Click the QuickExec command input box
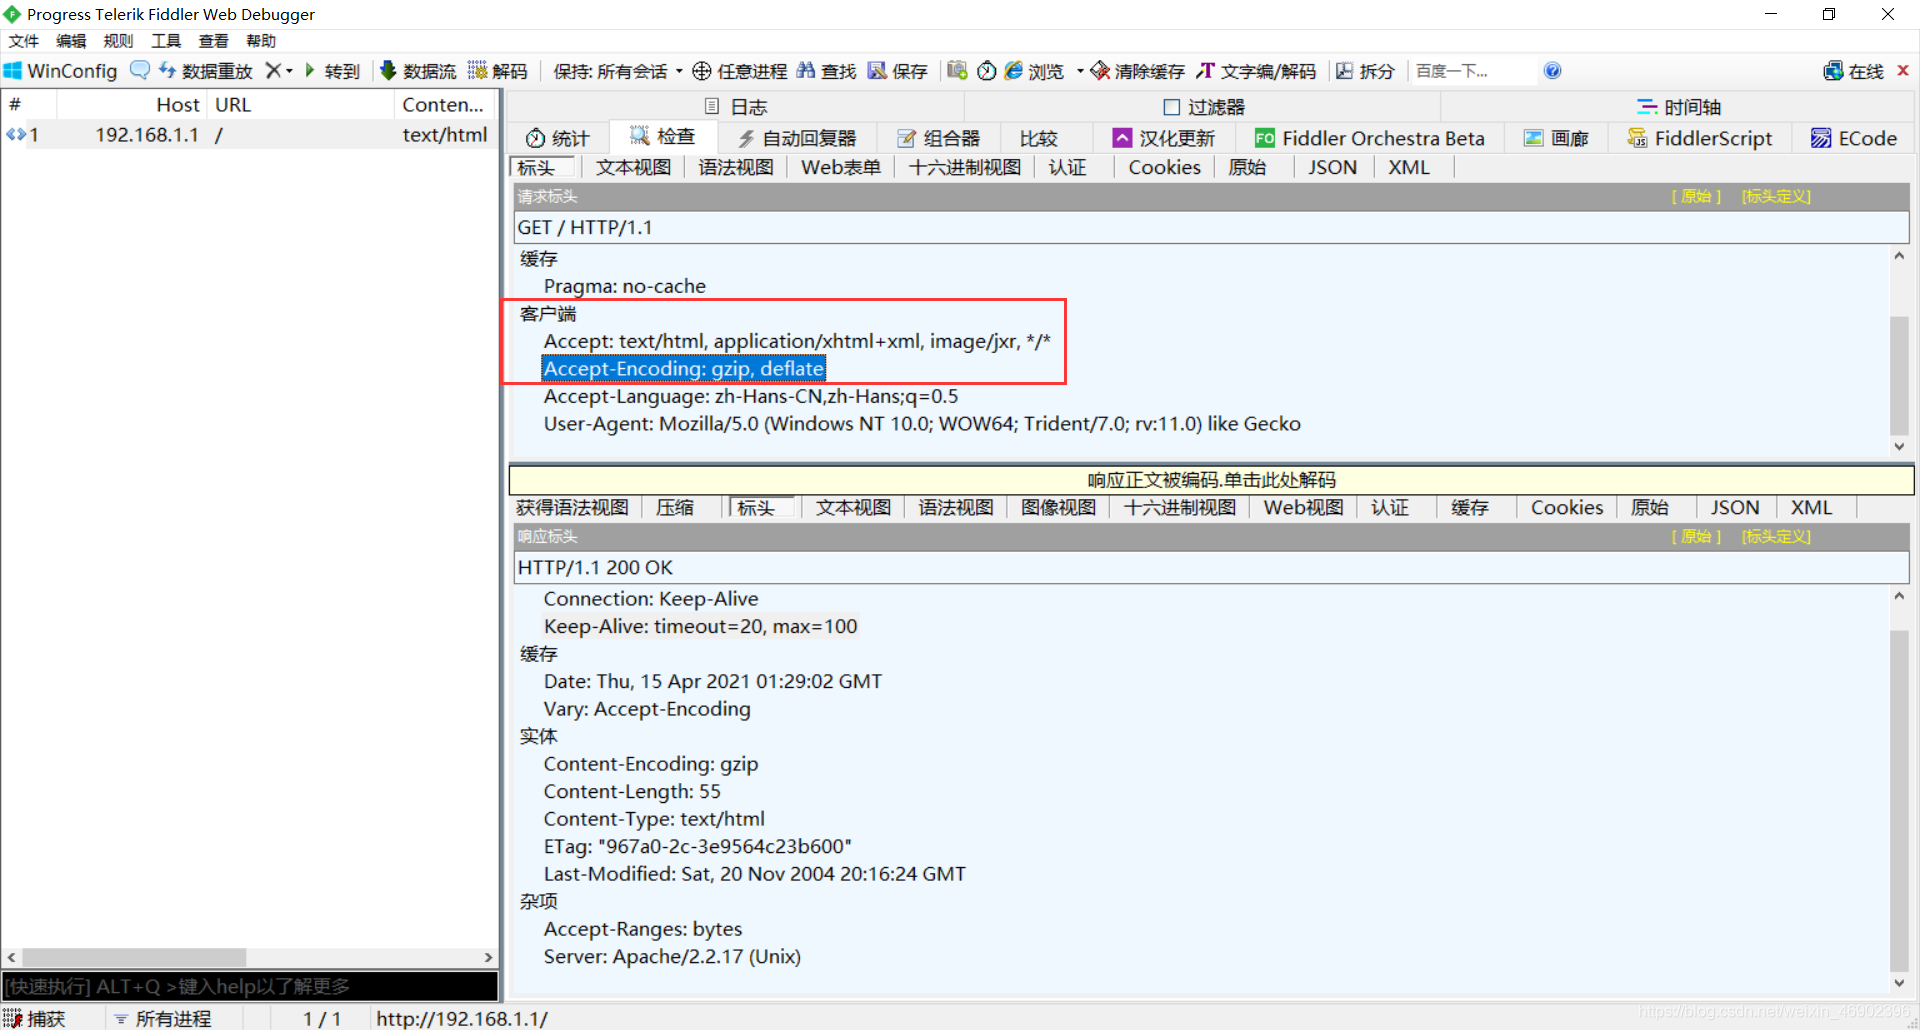This screenshot has height=1030, width=1920. coord(250,987)
